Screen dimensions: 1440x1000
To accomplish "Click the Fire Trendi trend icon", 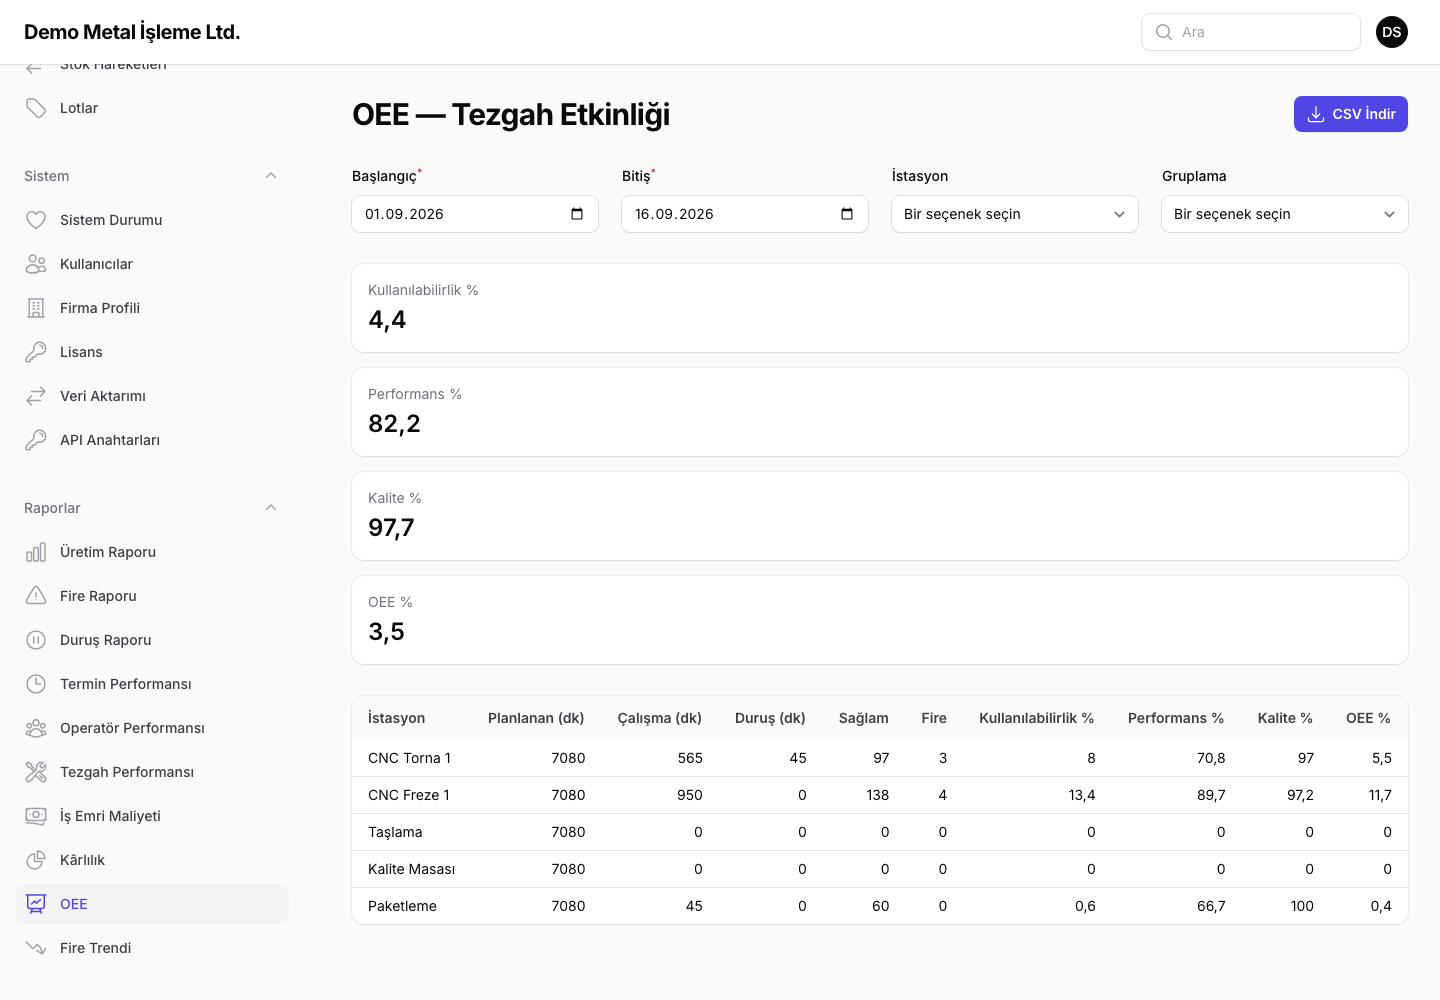I will 36,948.
